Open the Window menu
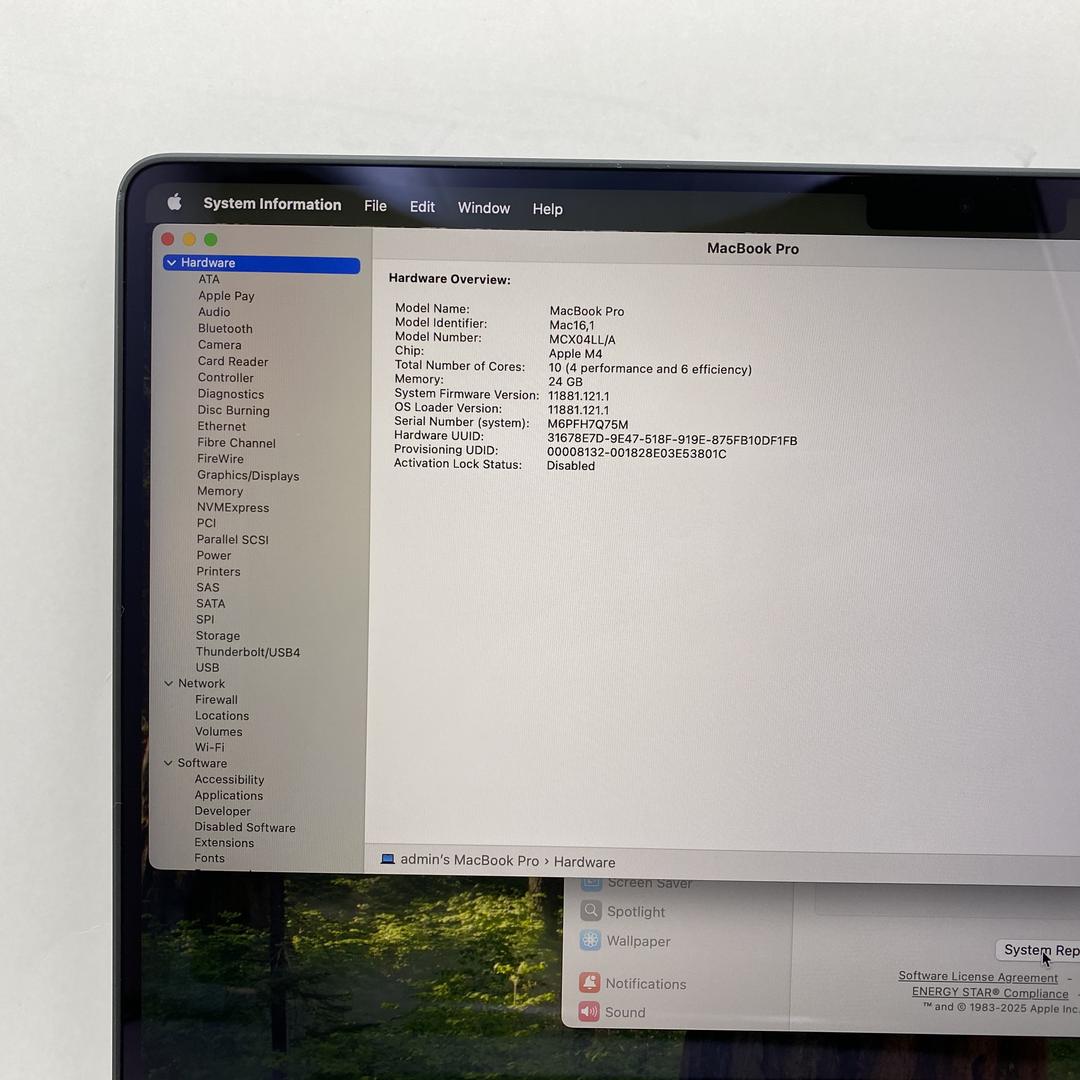Image resolution: width=1080 pixels, height=1080 pixels. 484,208
